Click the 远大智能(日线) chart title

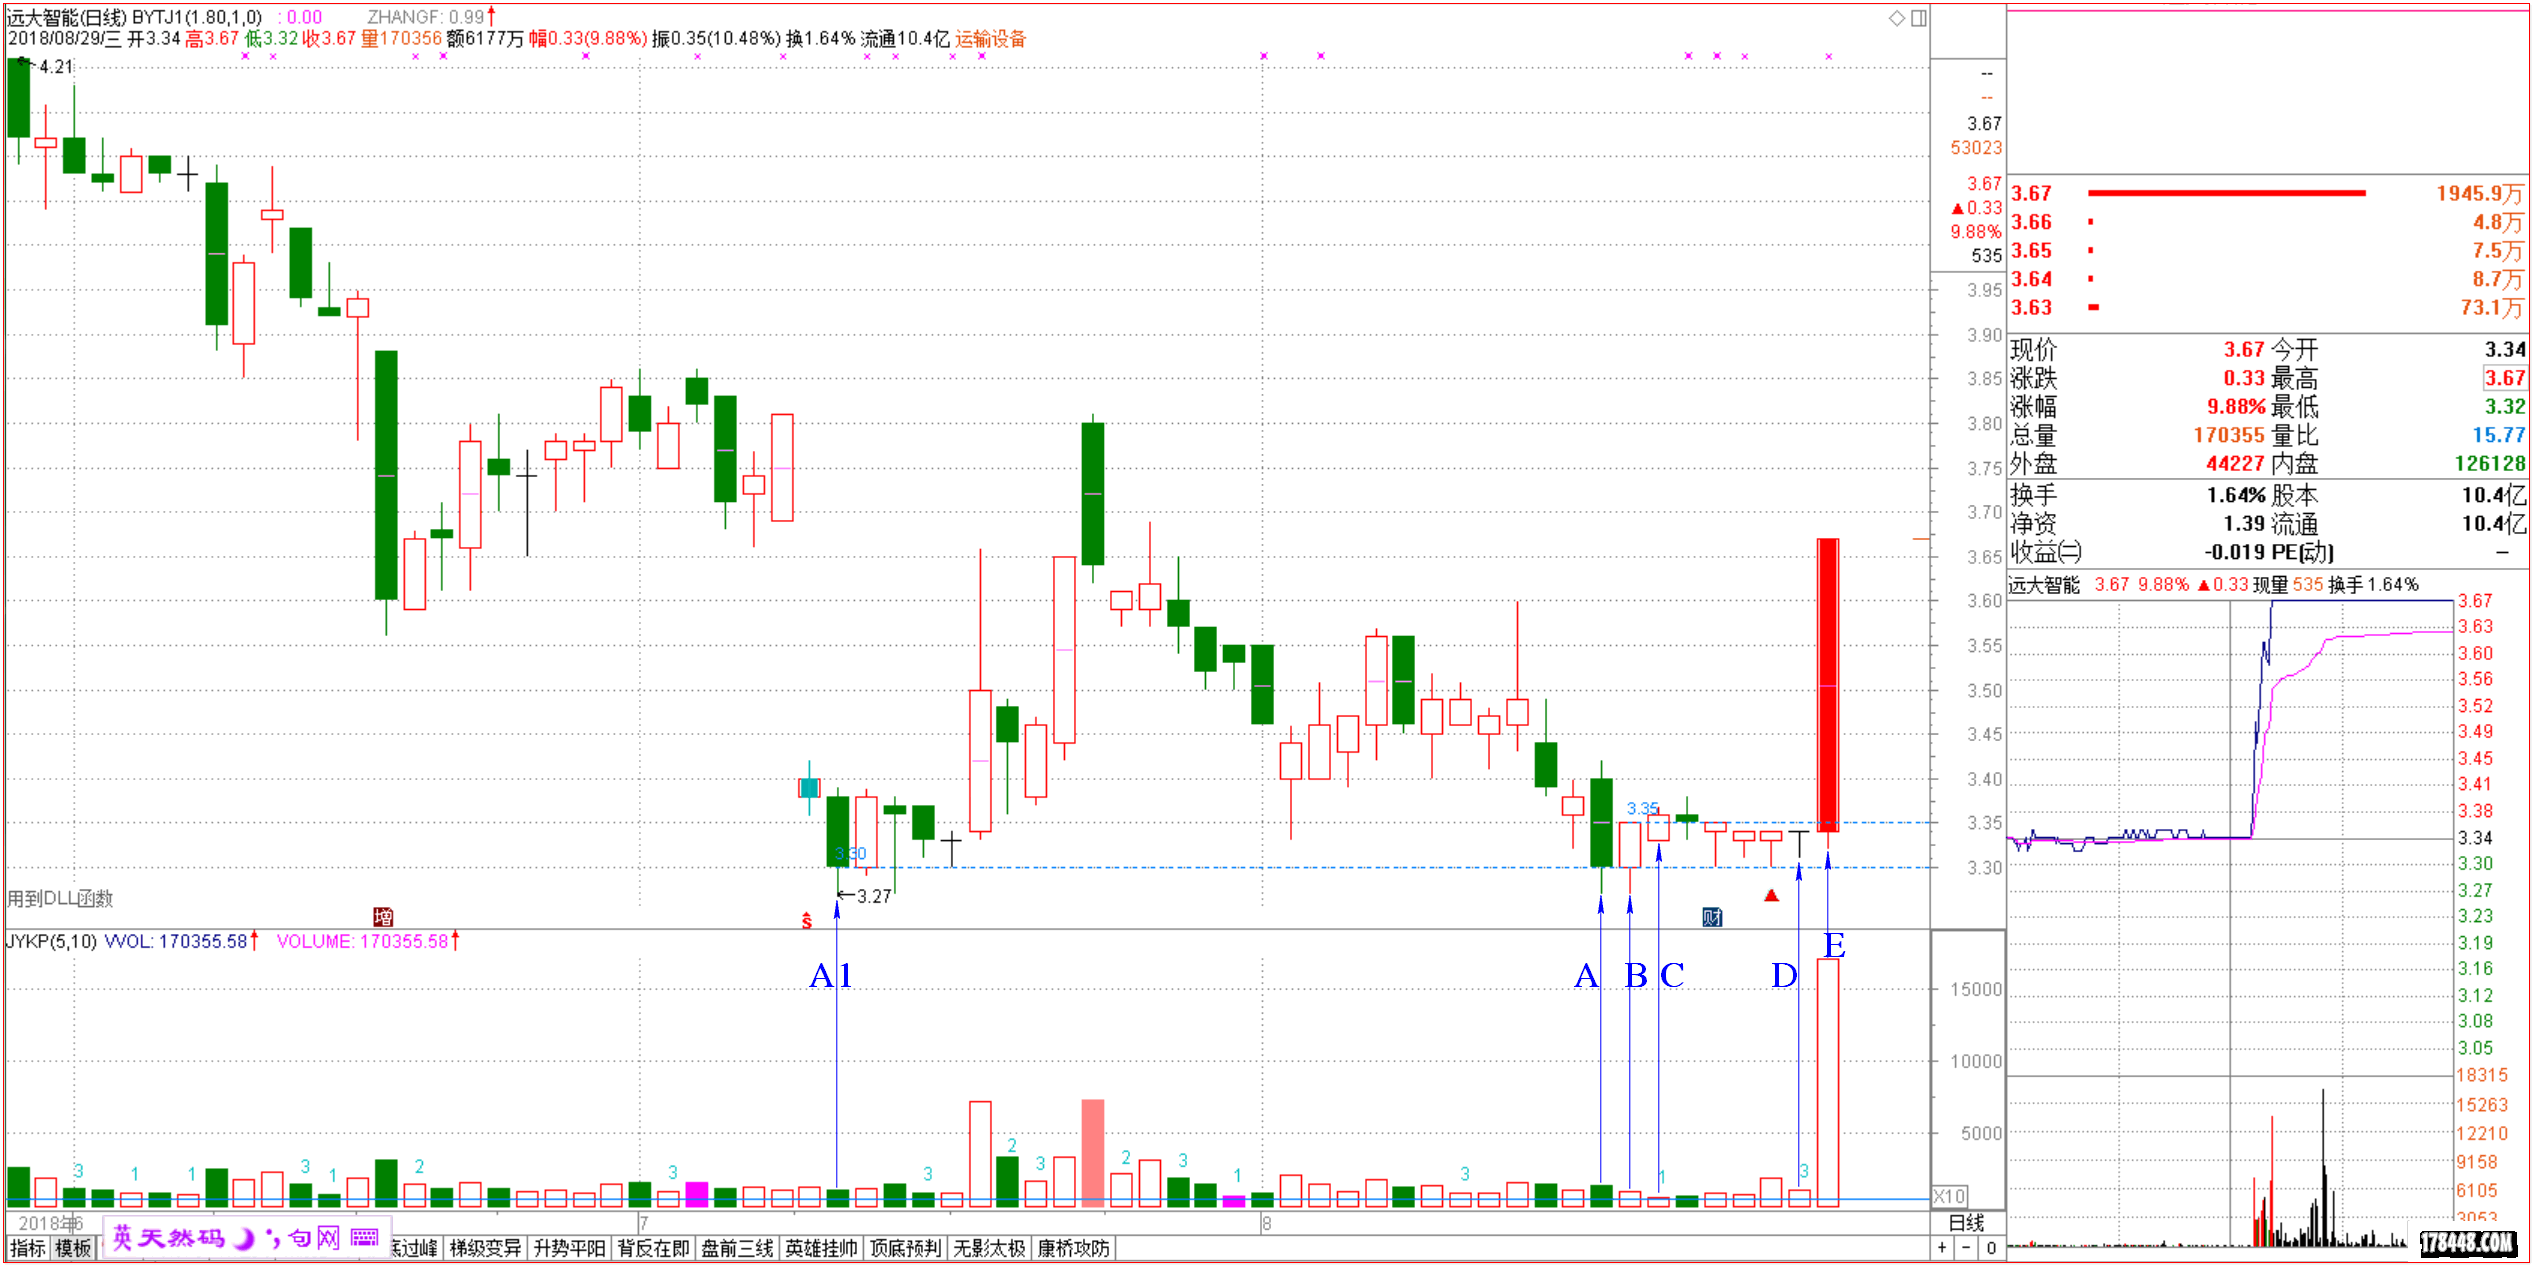pyautogui.click(x=67, y=17)
